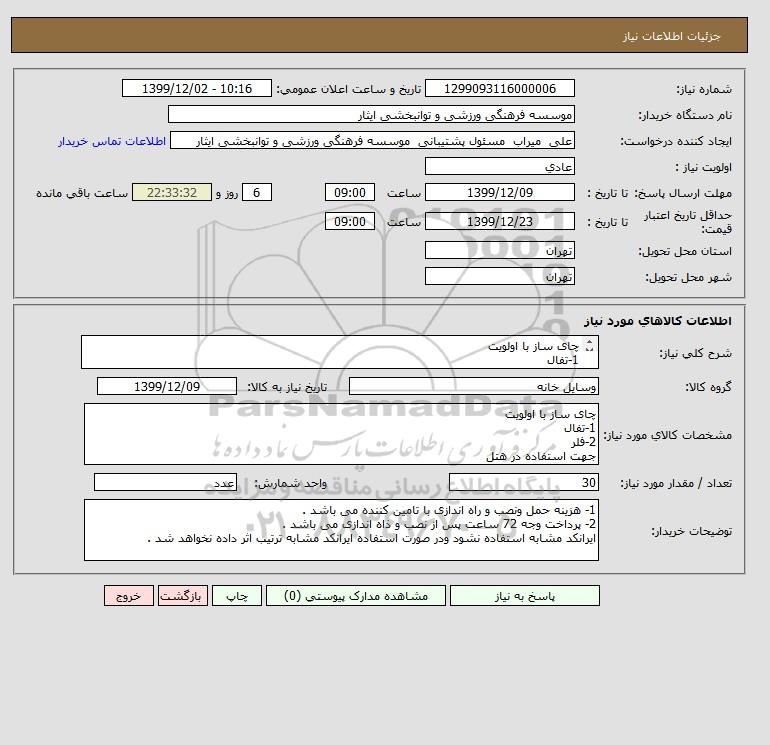770x745 pixels.
Task: Click the توضیحات خریدار text area
Action: (x=341, y=530)
